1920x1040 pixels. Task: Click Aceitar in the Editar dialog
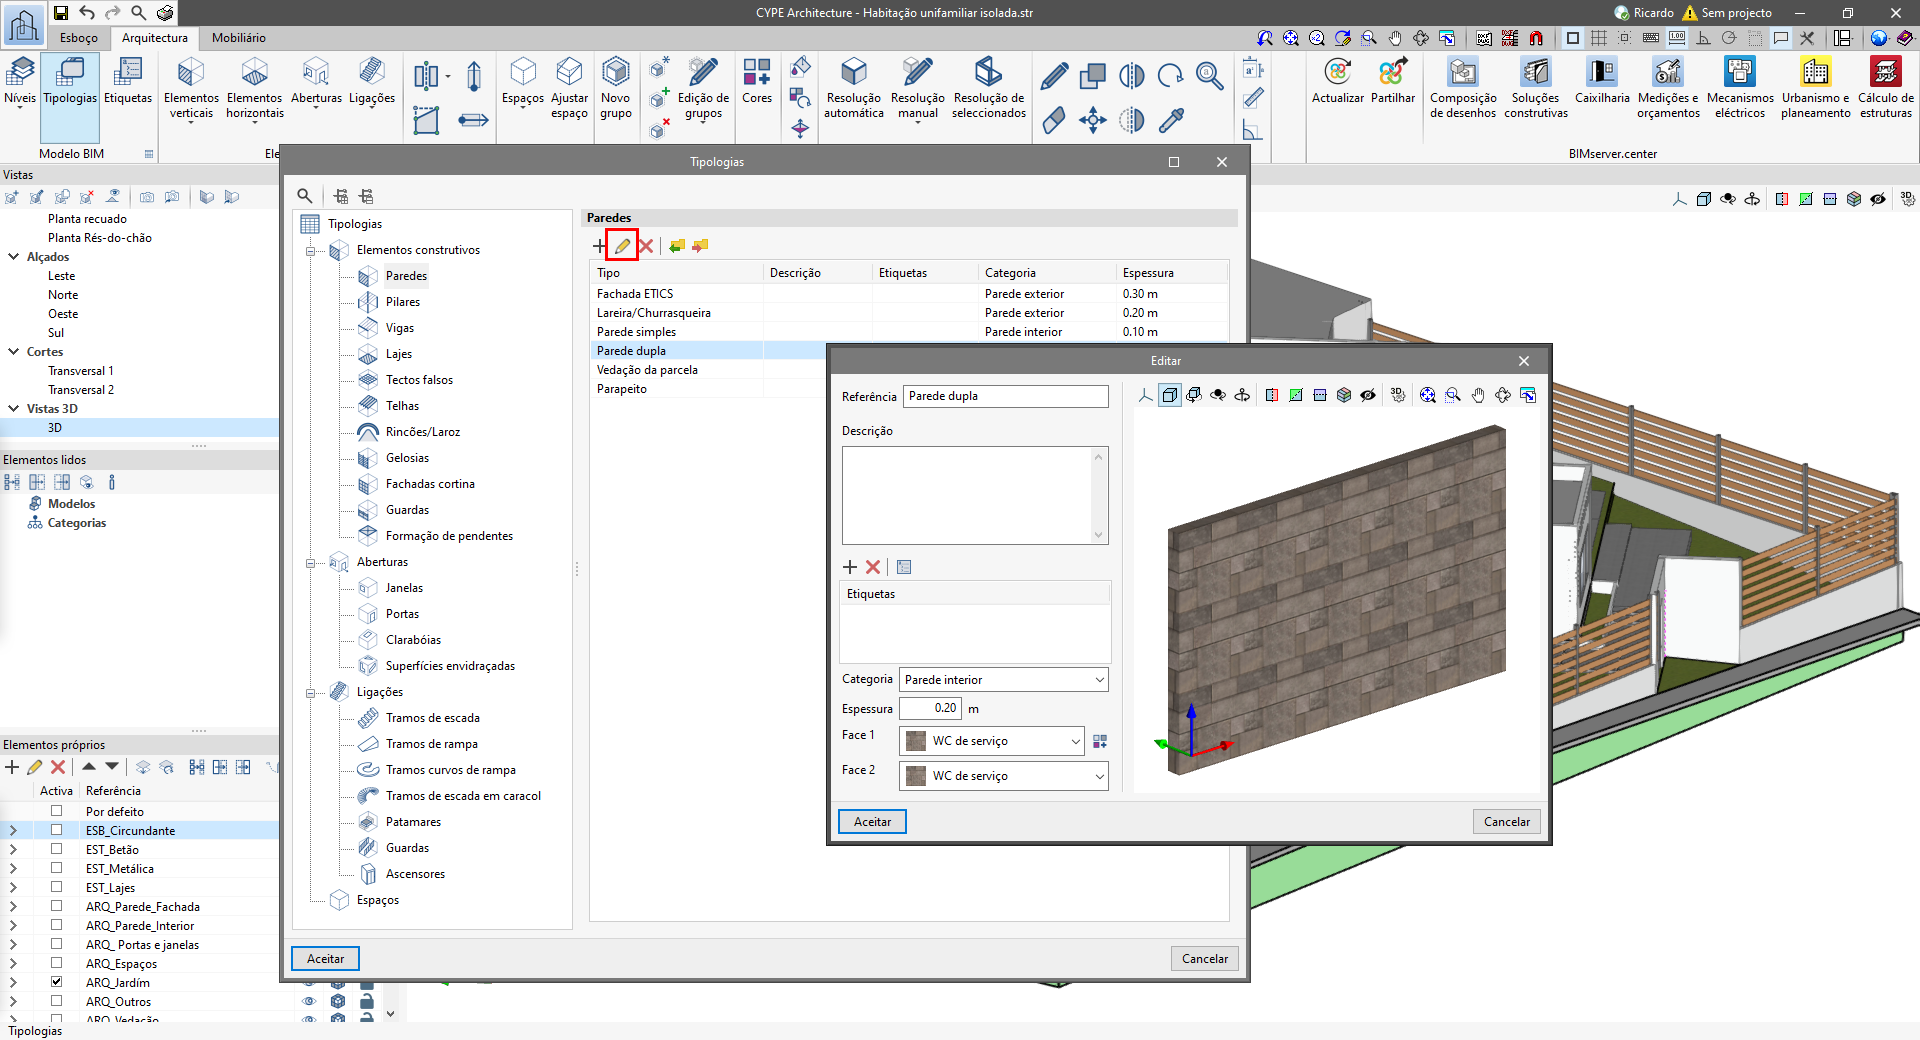(872, 822)
